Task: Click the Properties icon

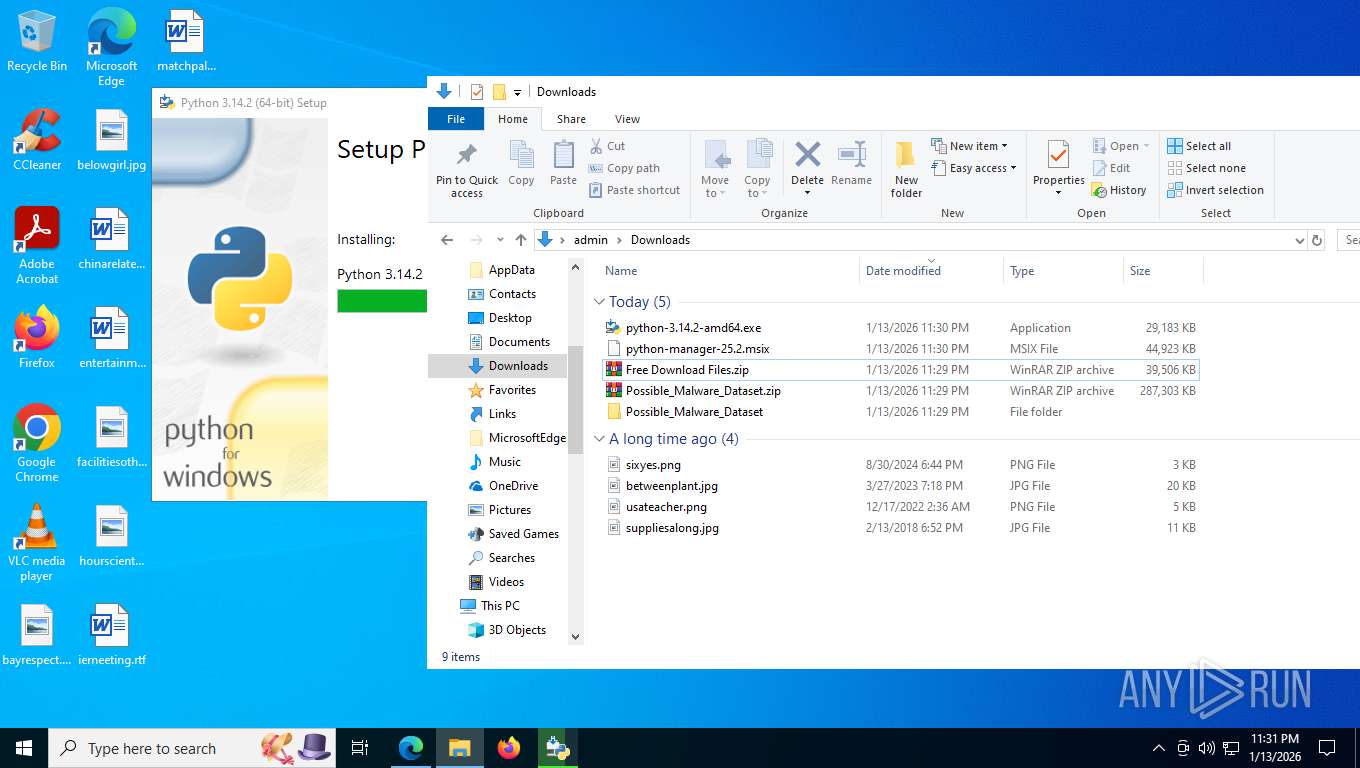Action: pos(1058,156)
